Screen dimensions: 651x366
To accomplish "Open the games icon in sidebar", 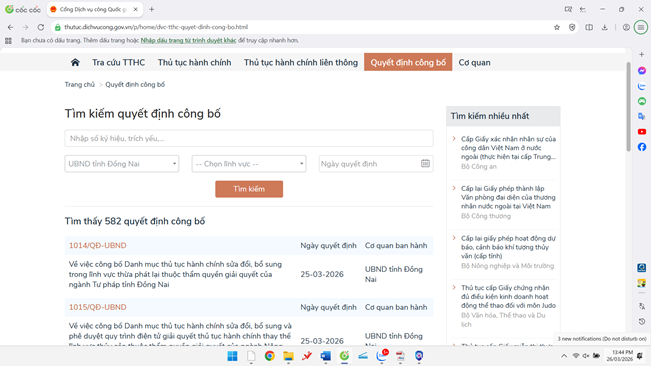I will point(642,101).
